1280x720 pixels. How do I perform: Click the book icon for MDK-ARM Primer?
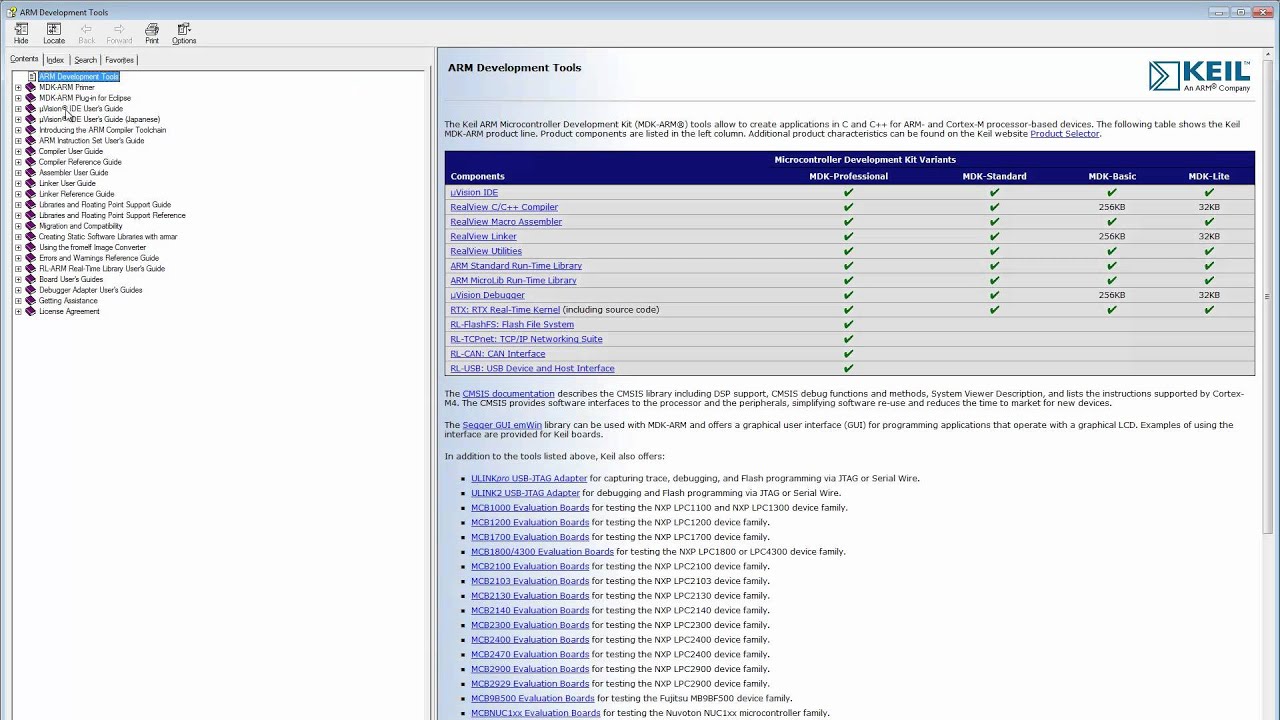(30, 87)
